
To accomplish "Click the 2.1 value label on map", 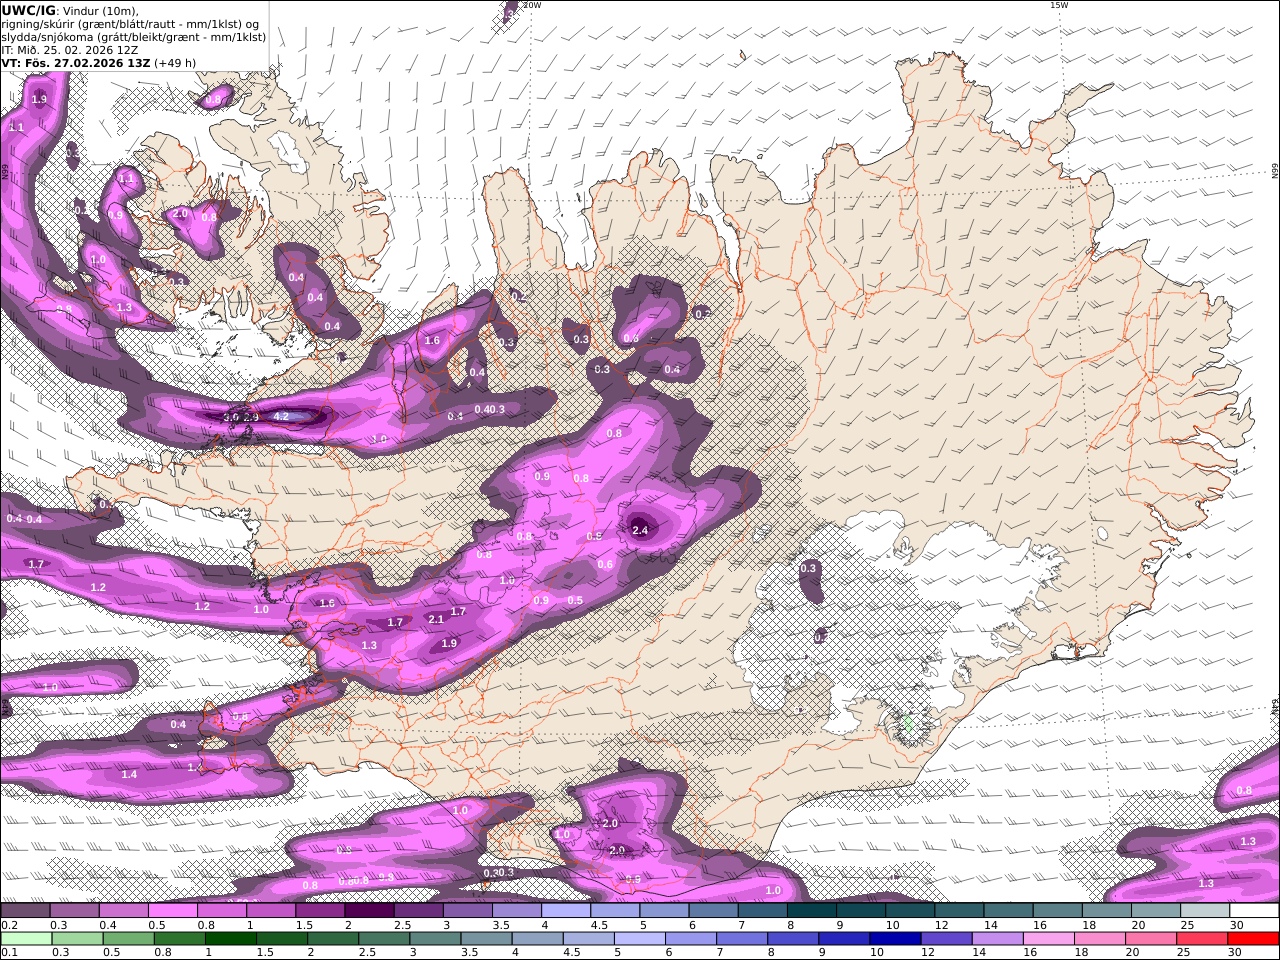I will click(x=436, y=619).
